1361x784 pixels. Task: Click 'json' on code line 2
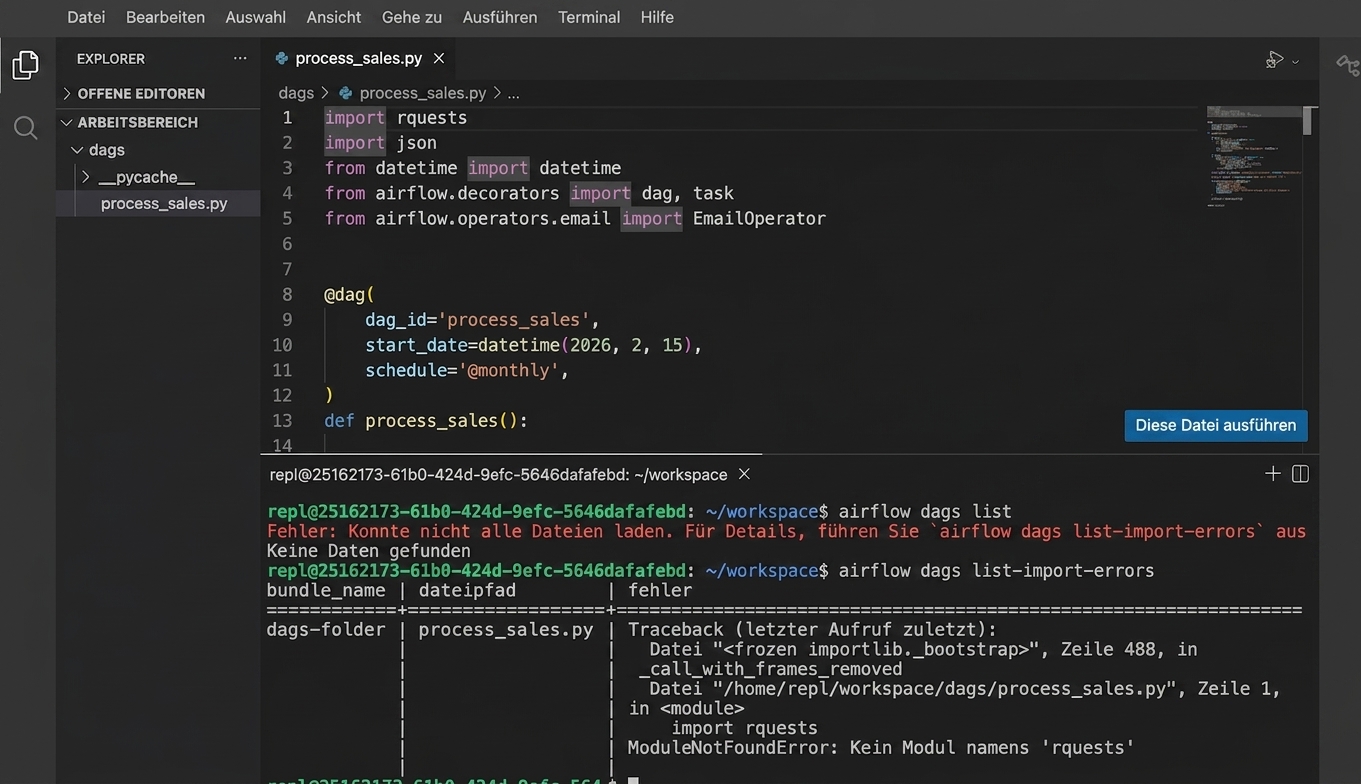coord(416,143)
